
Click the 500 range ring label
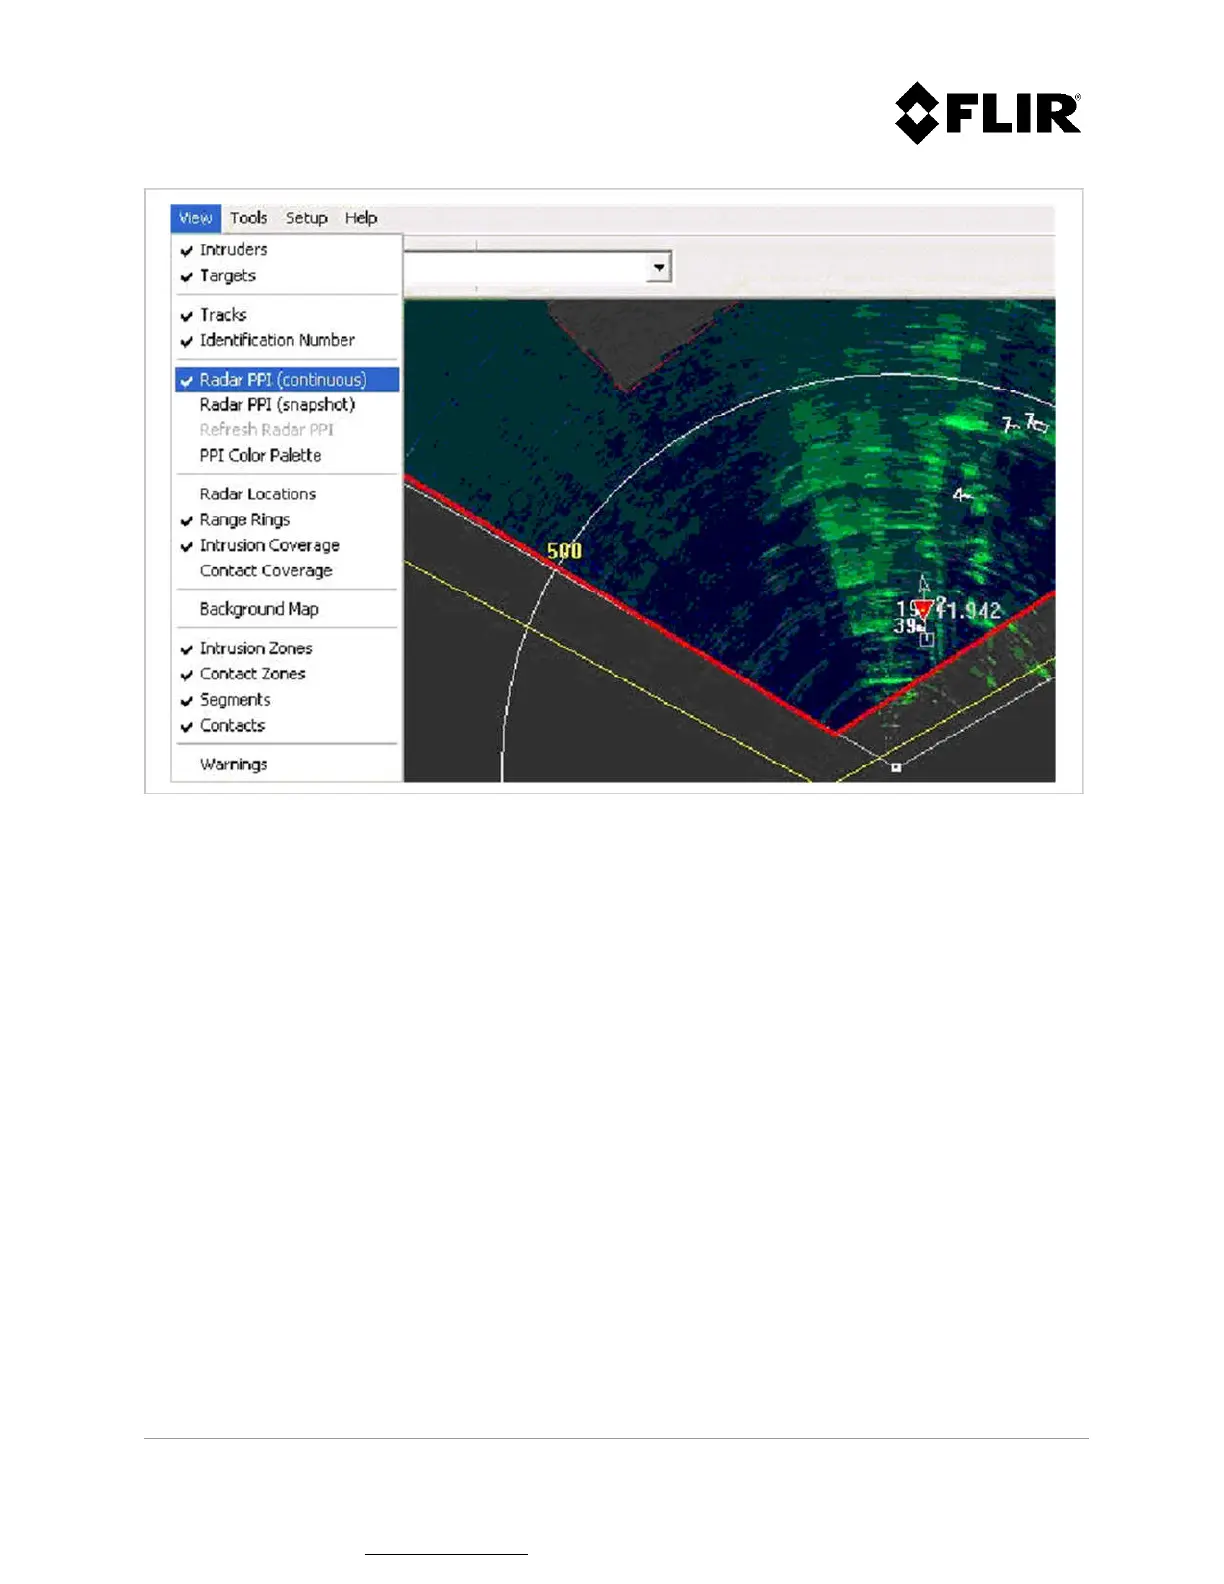pyautogui.click(x=564, y=550)
